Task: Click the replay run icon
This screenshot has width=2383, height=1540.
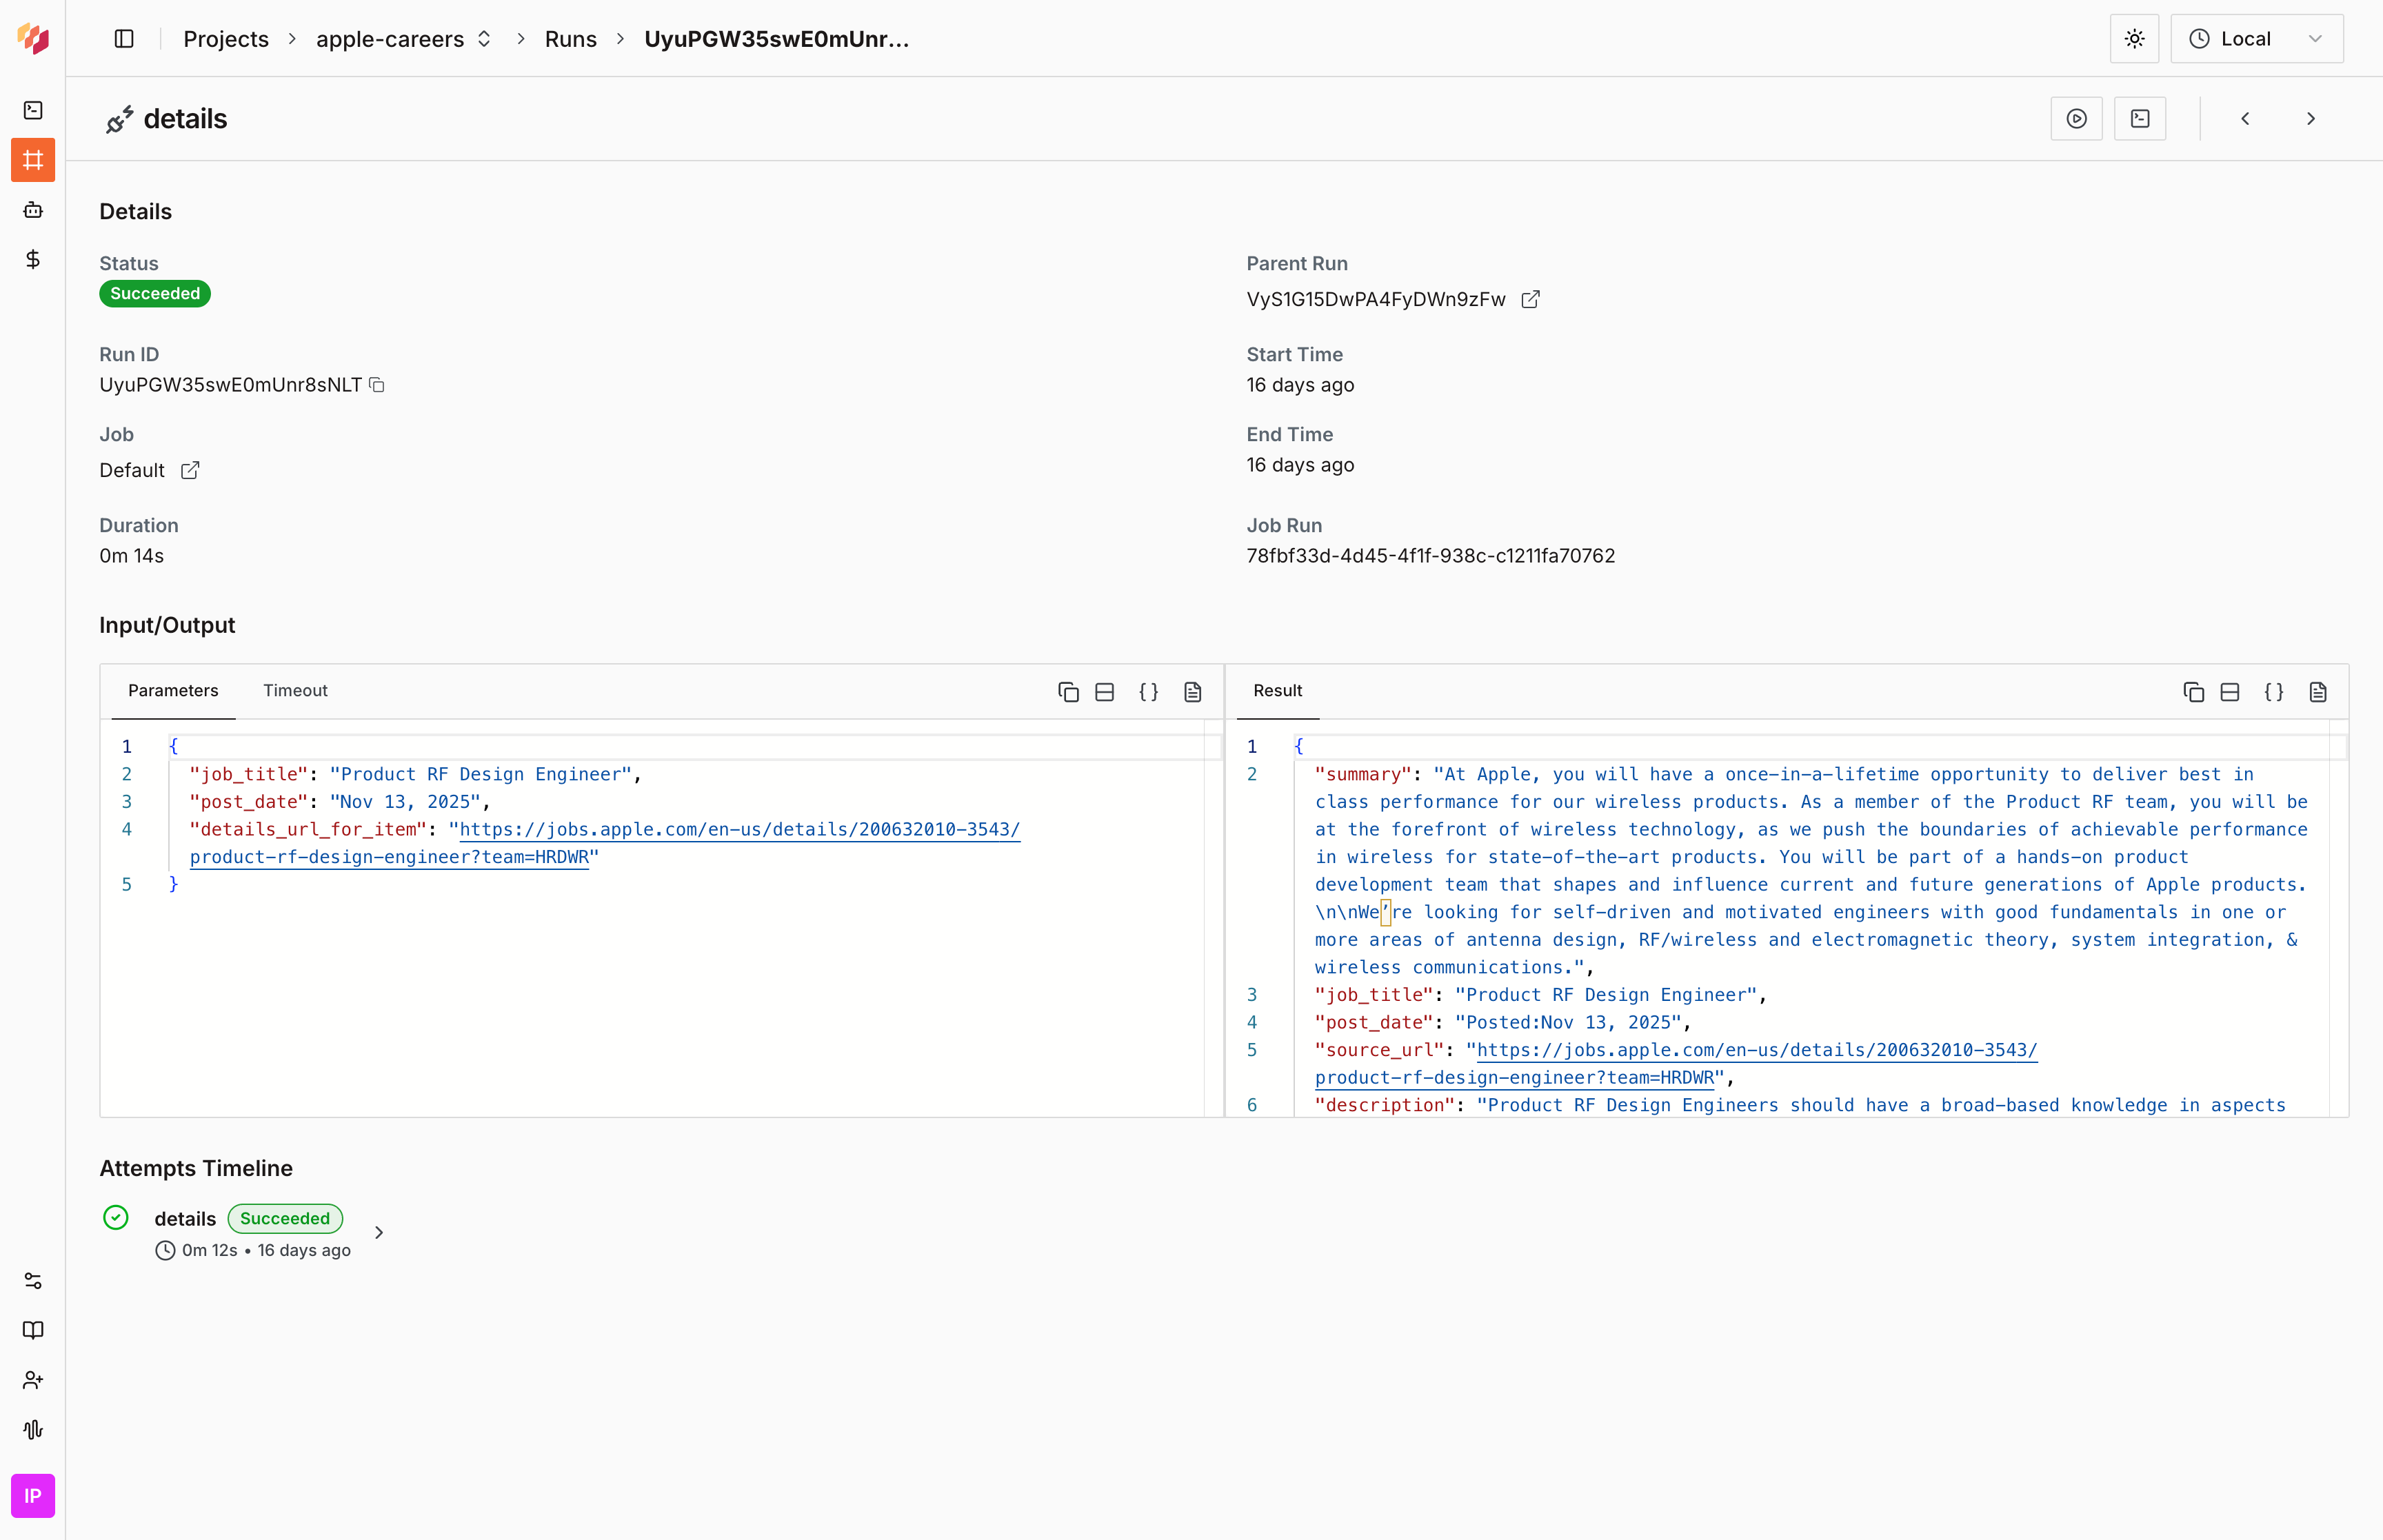Action: tap(2076, 119)
